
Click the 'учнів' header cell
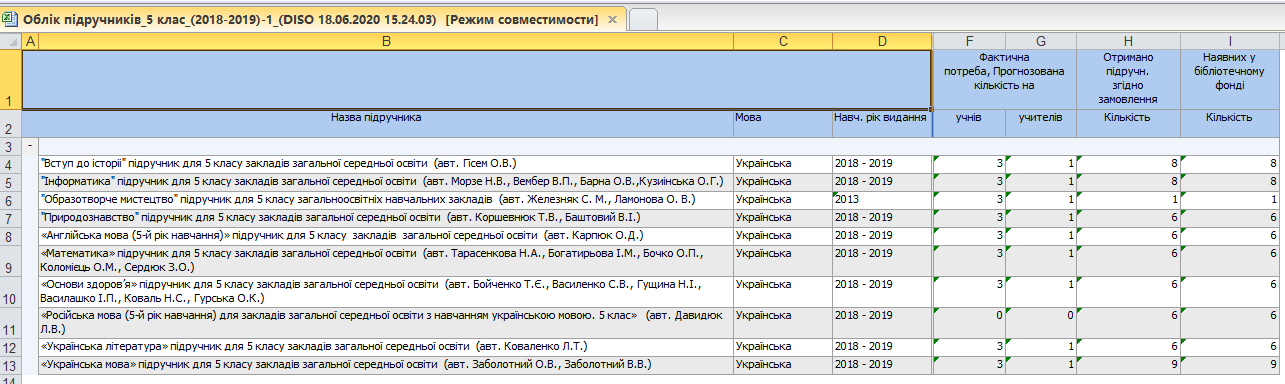tap(969, 124)
